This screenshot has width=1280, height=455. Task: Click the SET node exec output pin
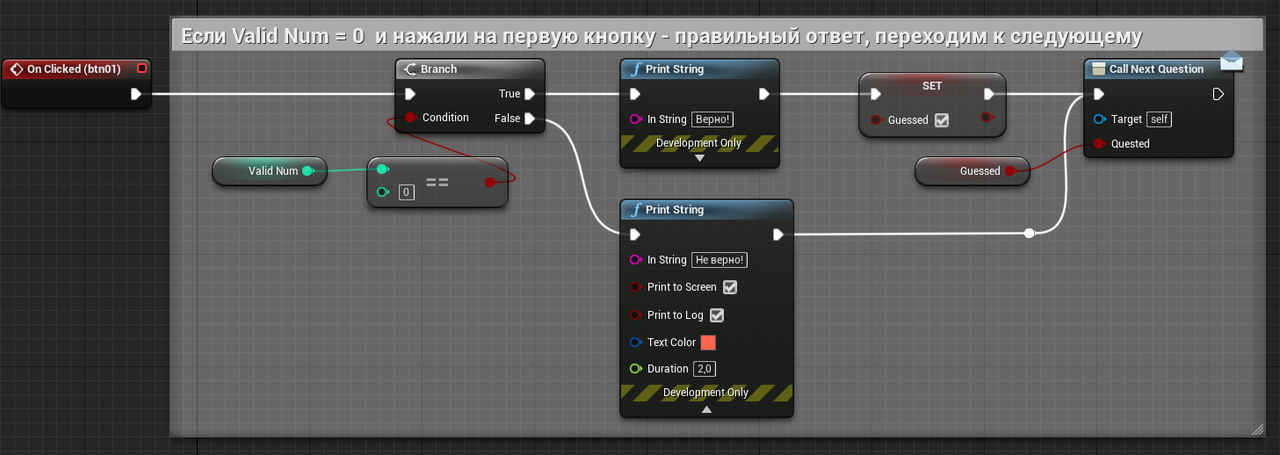[989, 94]
